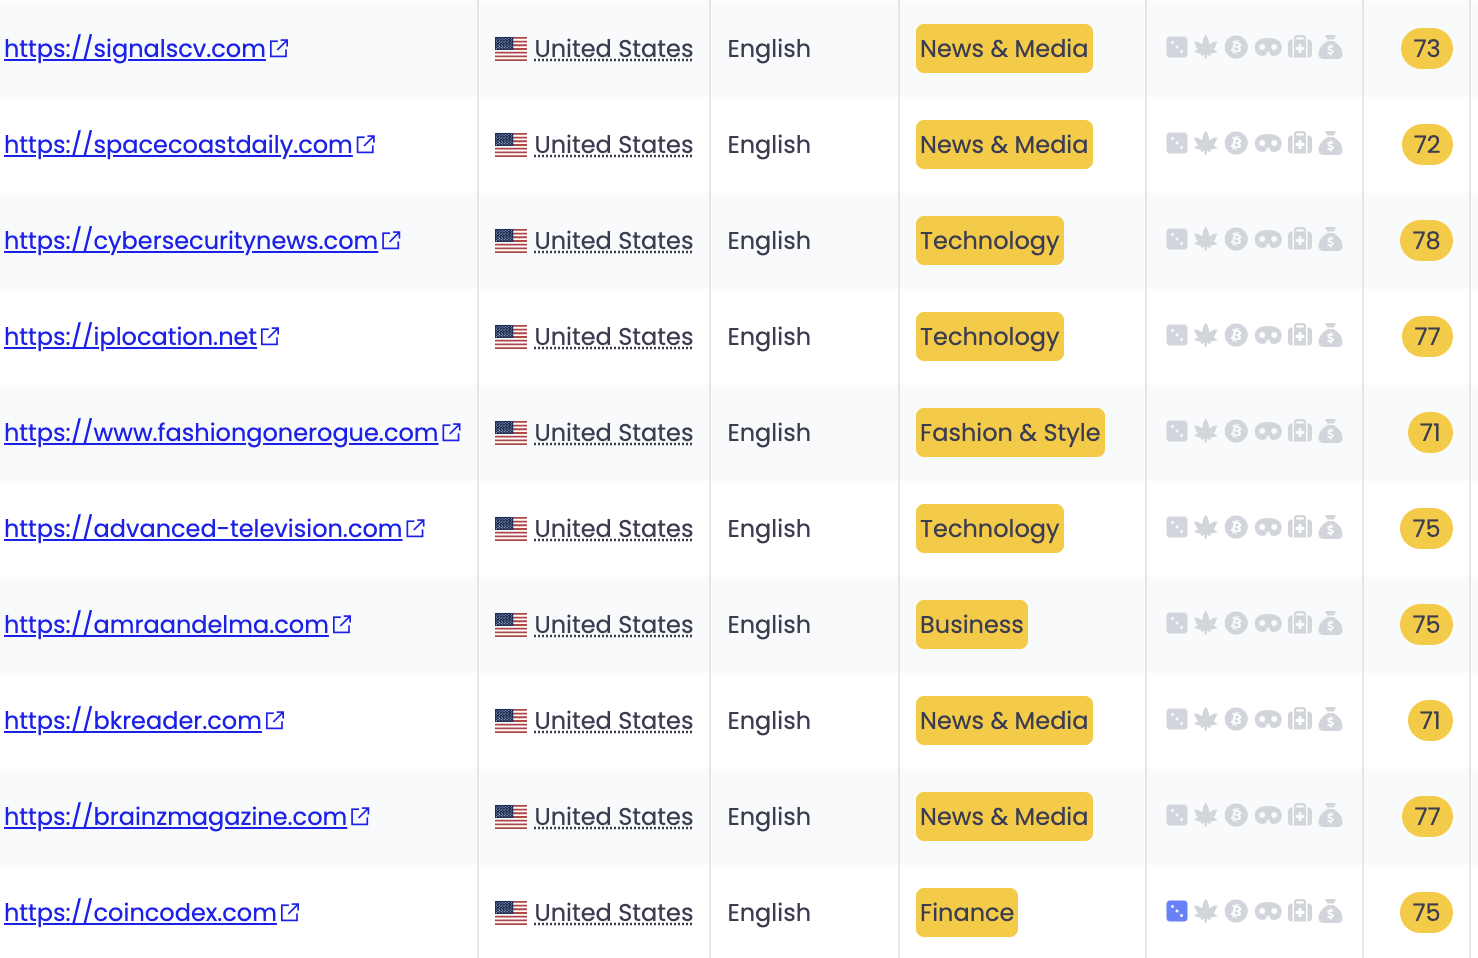The height and width of the screenshot is (958, 1478).
Task: Click the Finance category tag
Action: coord(967,913)
